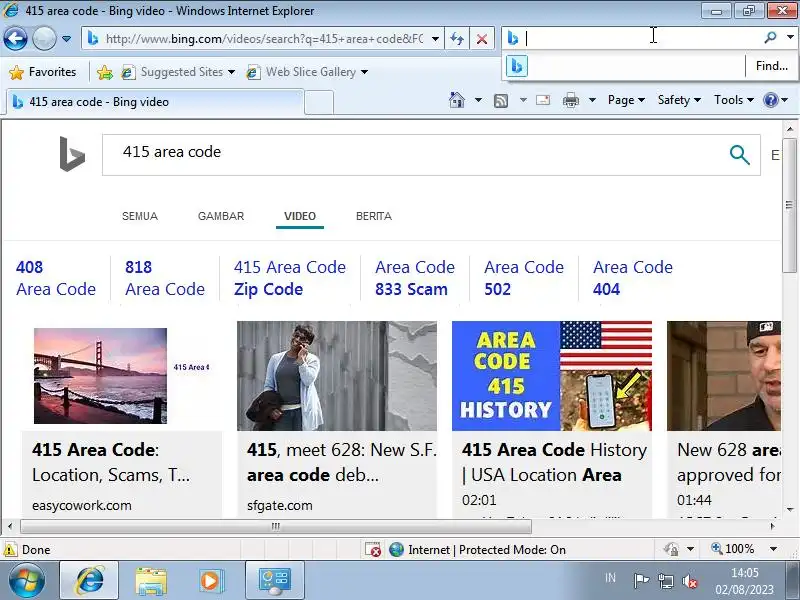This screenshot has width=800, height=600.
Task: Expand the Print options dropdown arrow
Action: click(x=592, y=100)
